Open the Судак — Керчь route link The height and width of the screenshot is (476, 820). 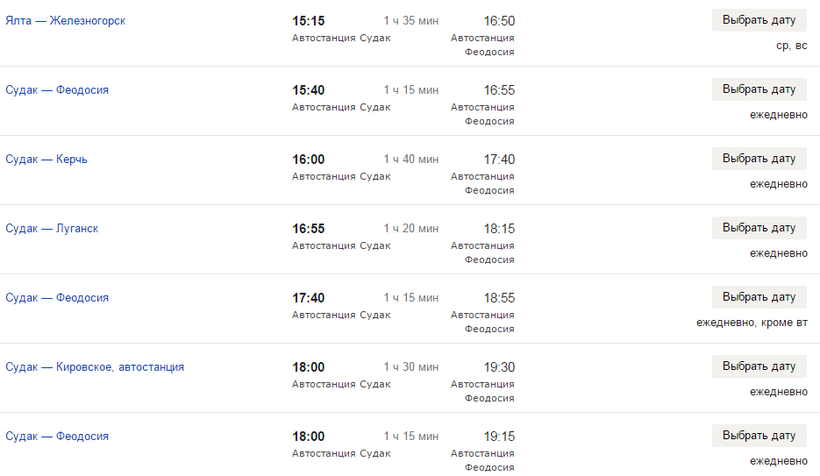pos(46,159)
